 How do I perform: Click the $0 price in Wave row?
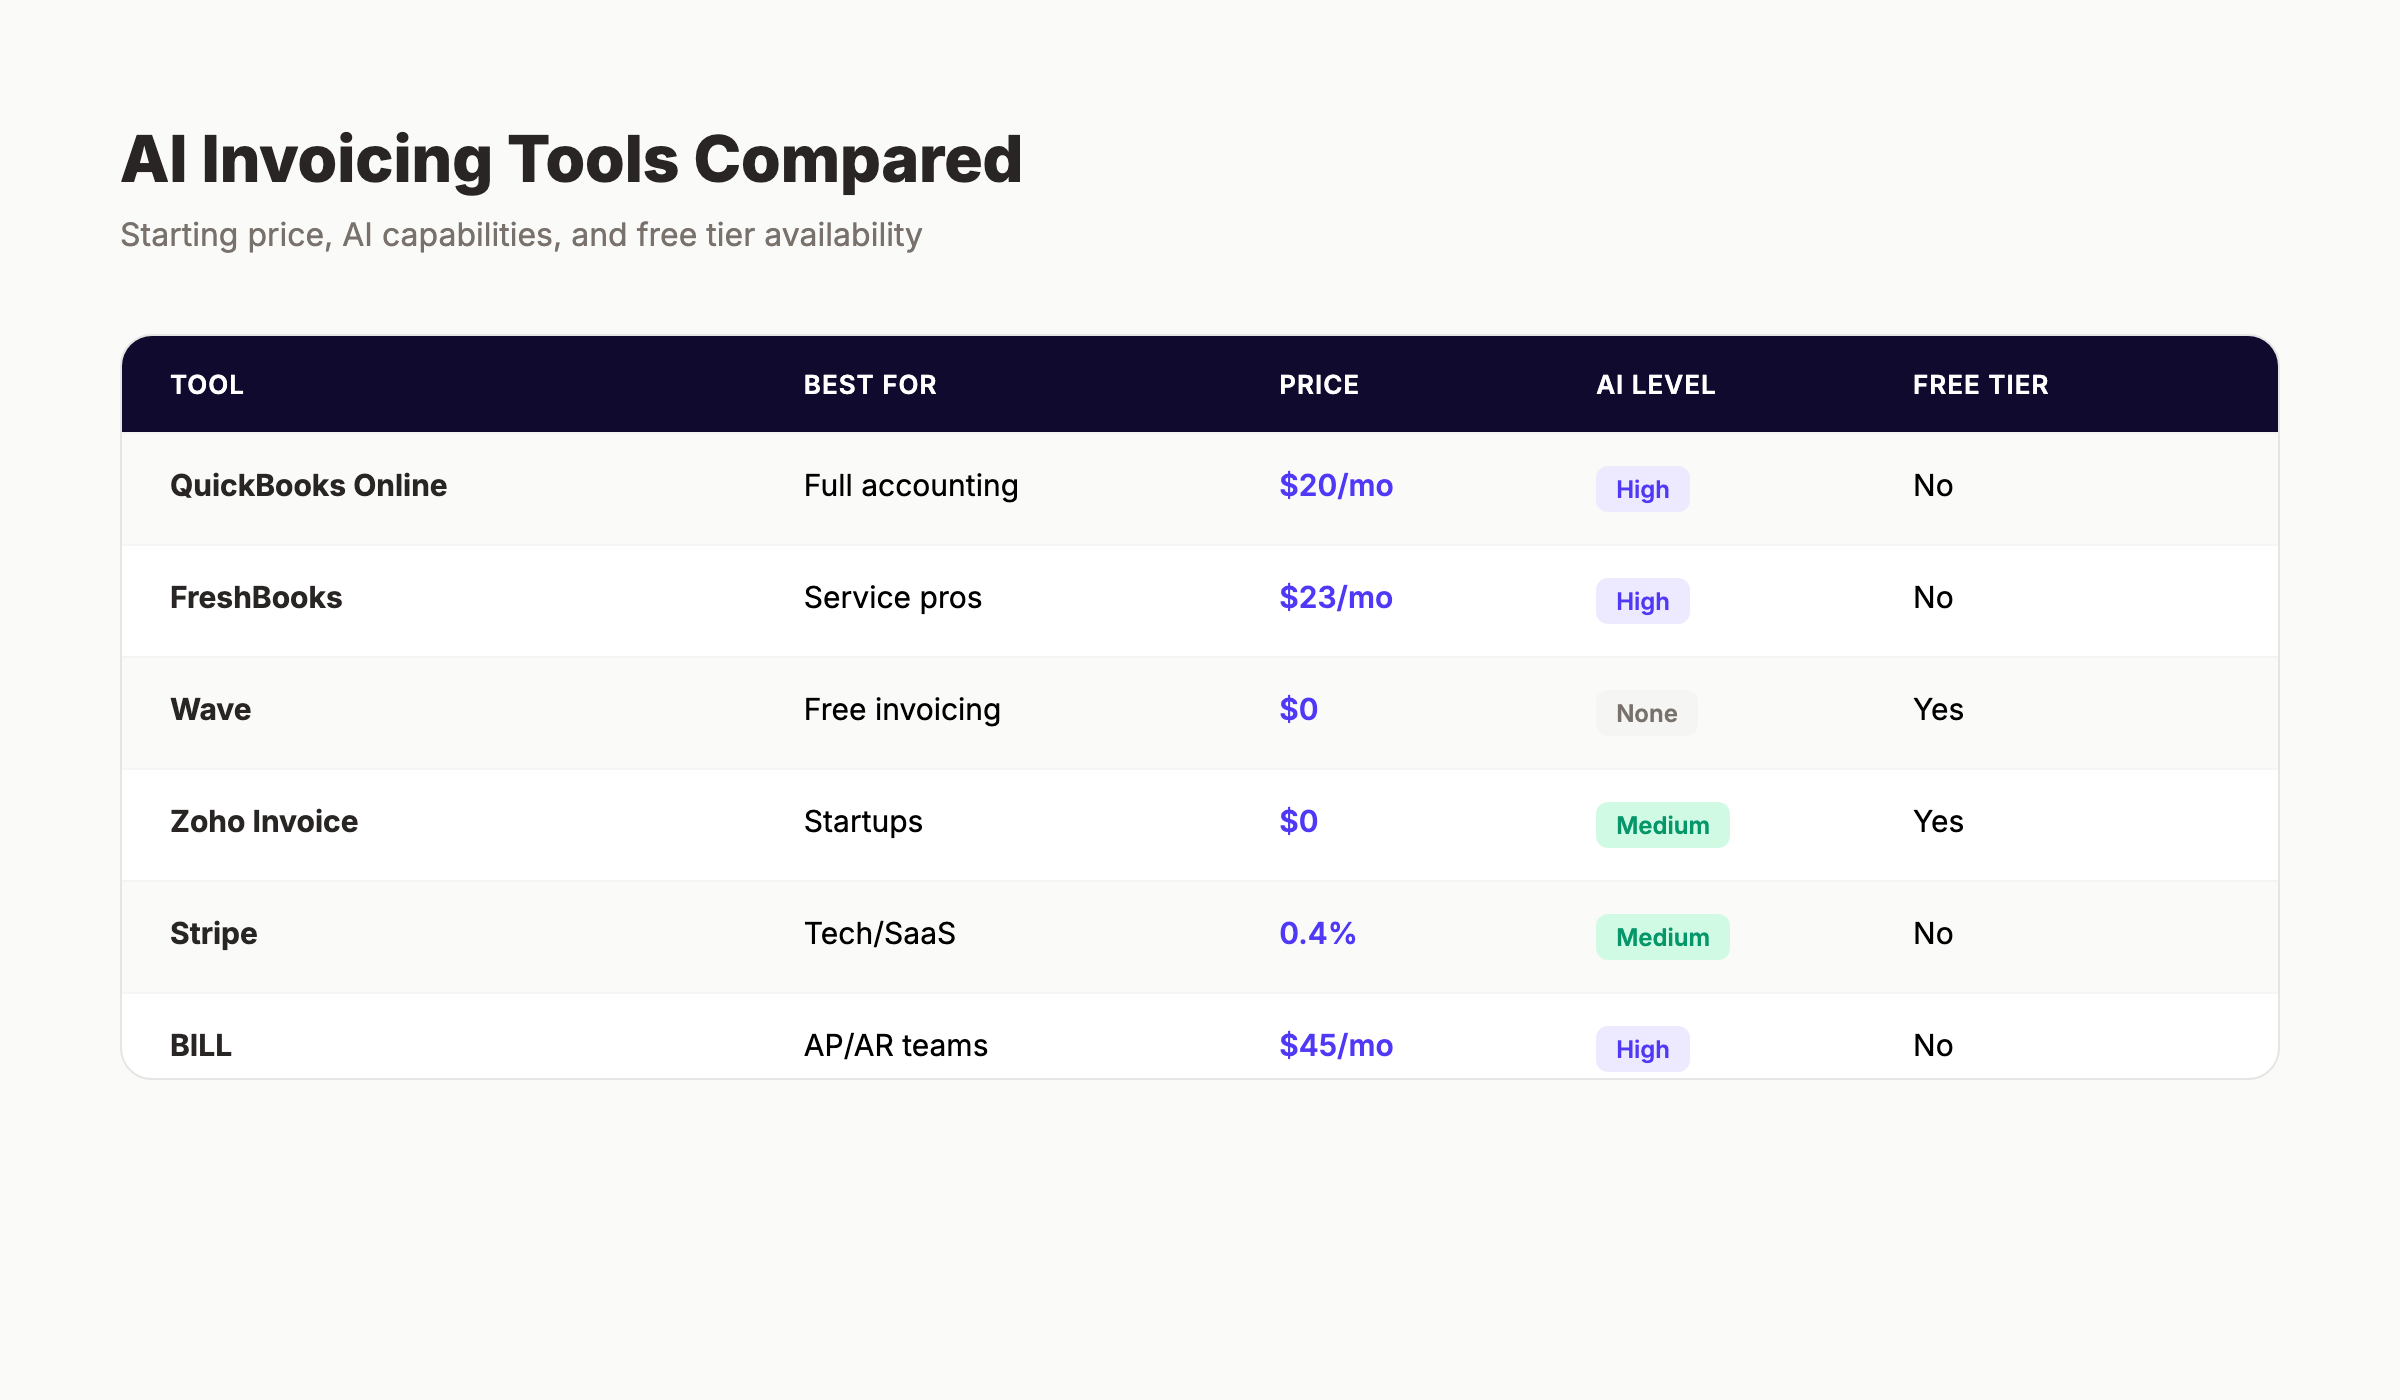[x=1299, y=710]
